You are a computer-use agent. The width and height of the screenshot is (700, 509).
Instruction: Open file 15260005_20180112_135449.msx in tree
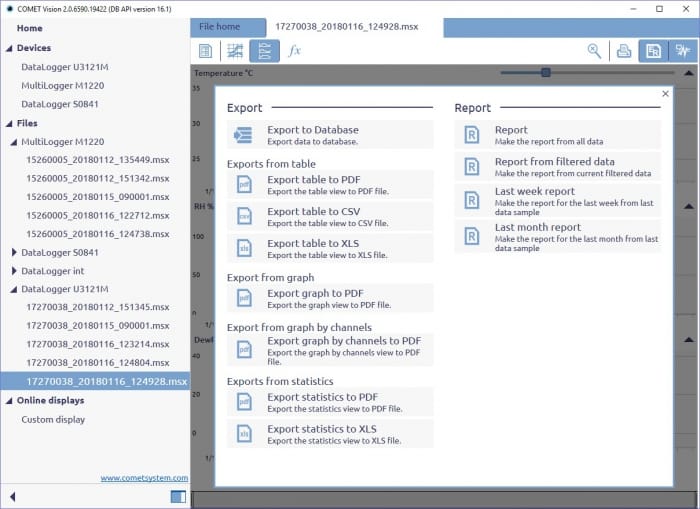97,160
